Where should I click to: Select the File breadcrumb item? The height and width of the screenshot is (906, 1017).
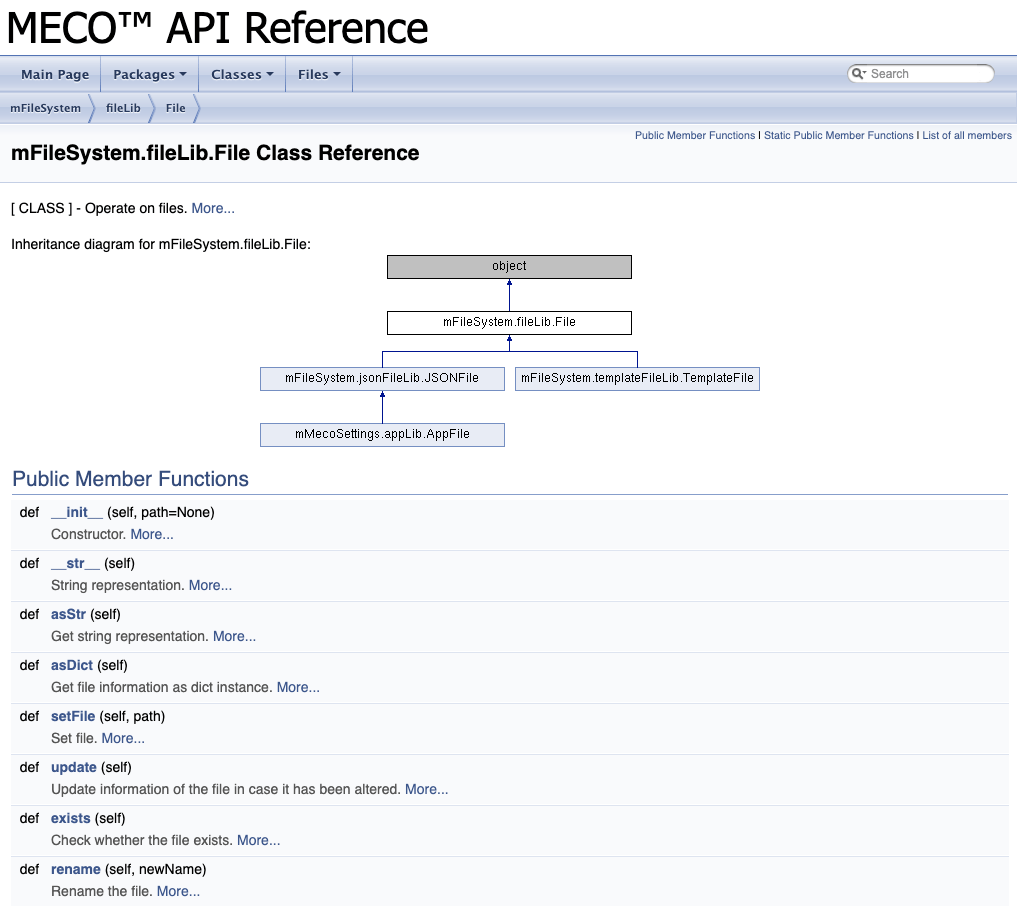(x=175, y=108)
